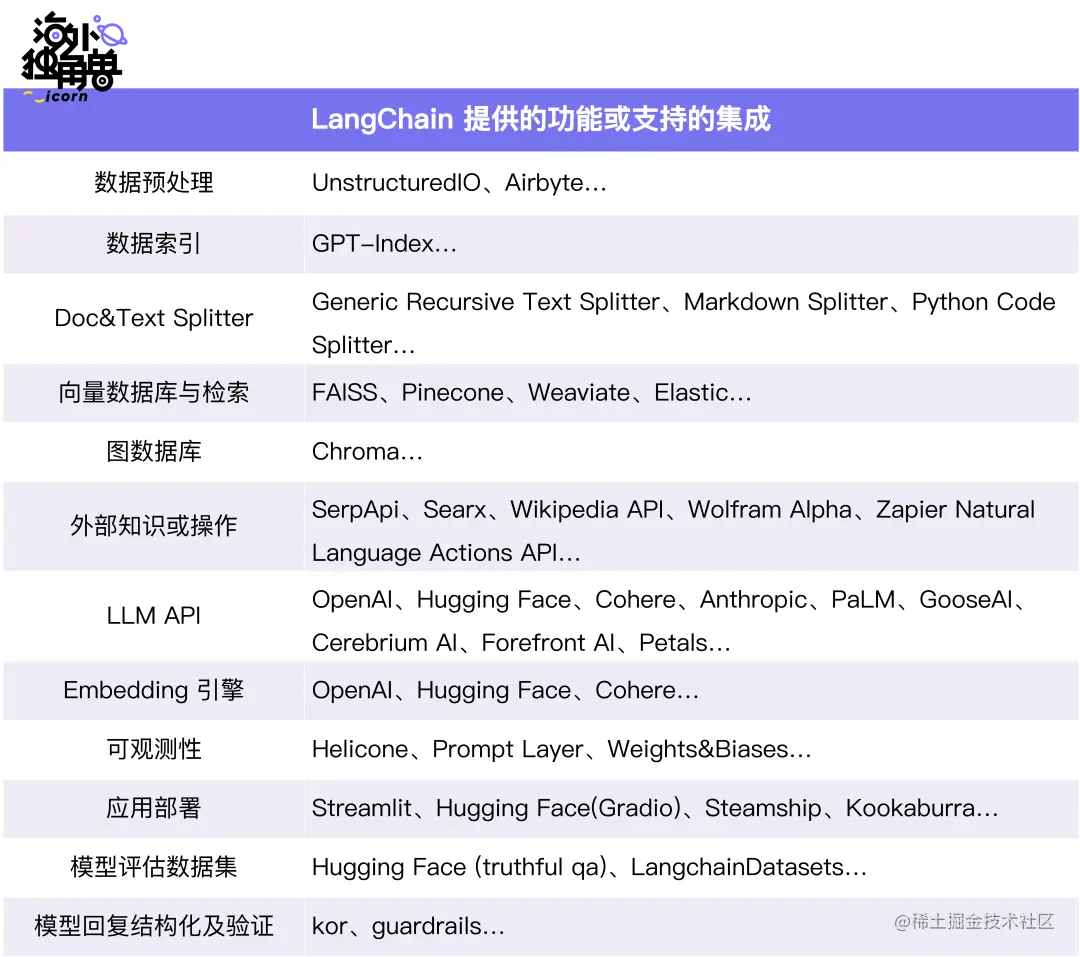Click the '模型回复结构化及验证' row label
This screenshot has width=1080, height=957.
[154, 926]
